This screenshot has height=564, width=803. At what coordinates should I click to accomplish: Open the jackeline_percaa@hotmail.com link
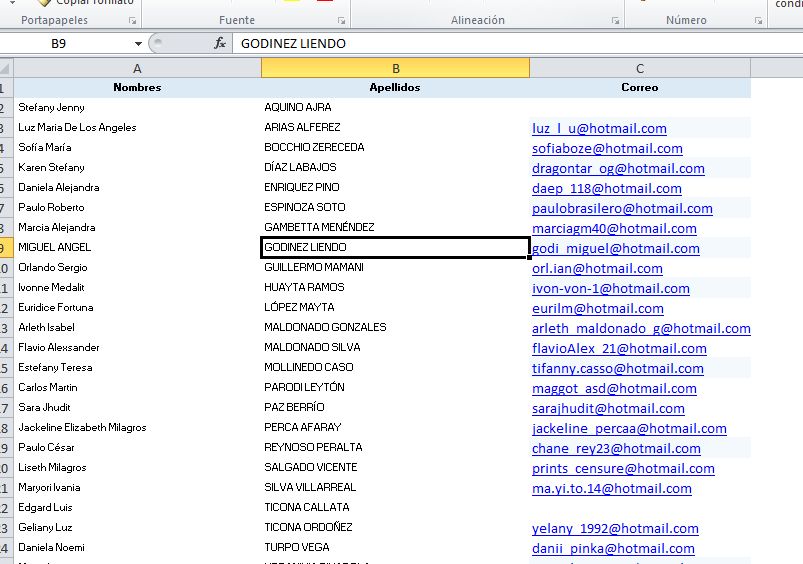[x=629, y=428]
